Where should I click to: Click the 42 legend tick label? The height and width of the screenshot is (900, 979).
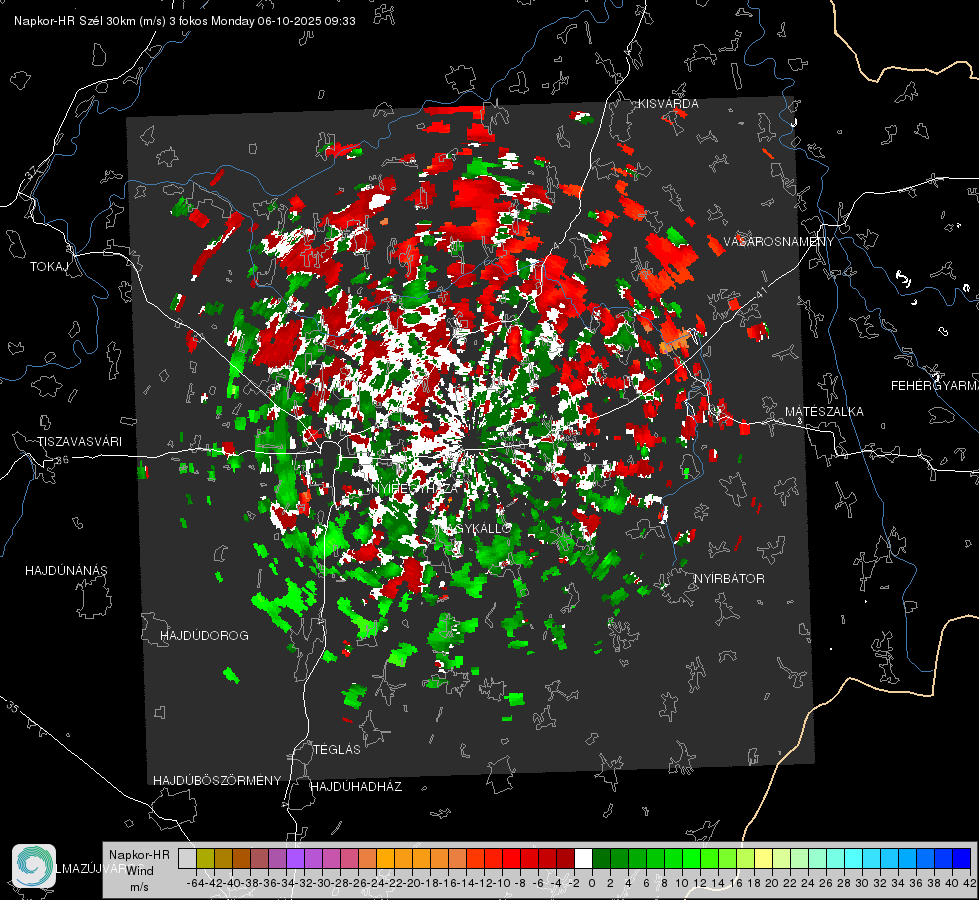tap(970, 883)
